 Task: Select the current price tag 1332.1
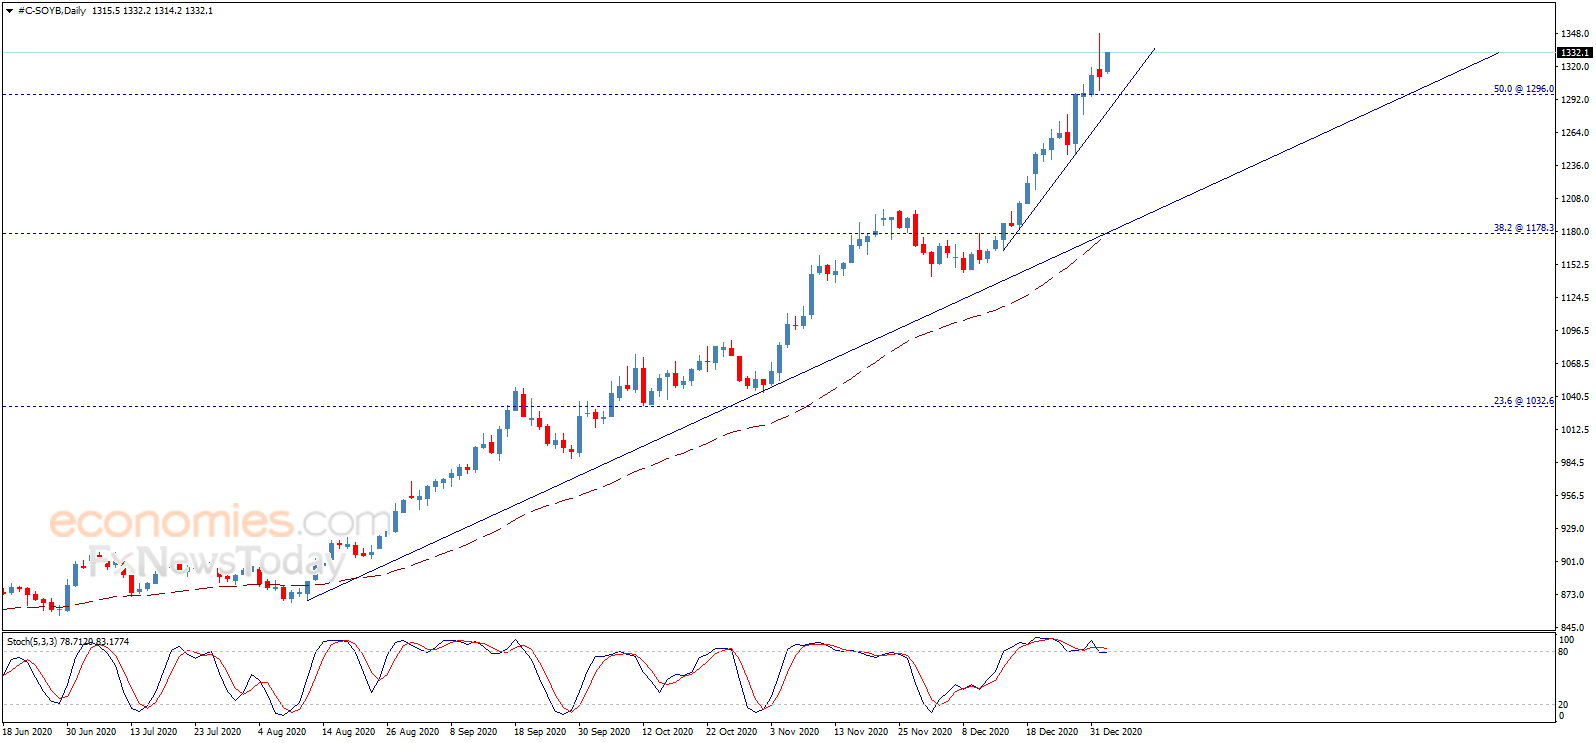tap(1575, 52)
